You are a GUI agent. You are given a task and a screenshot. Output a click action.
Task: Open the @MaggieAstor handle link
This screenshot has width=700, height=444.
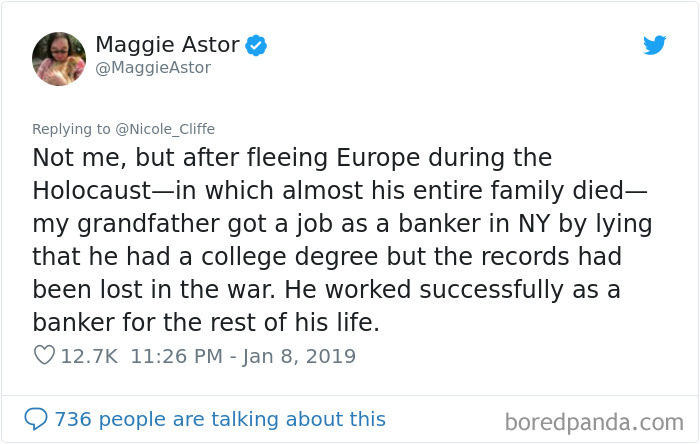click(153, 68)
